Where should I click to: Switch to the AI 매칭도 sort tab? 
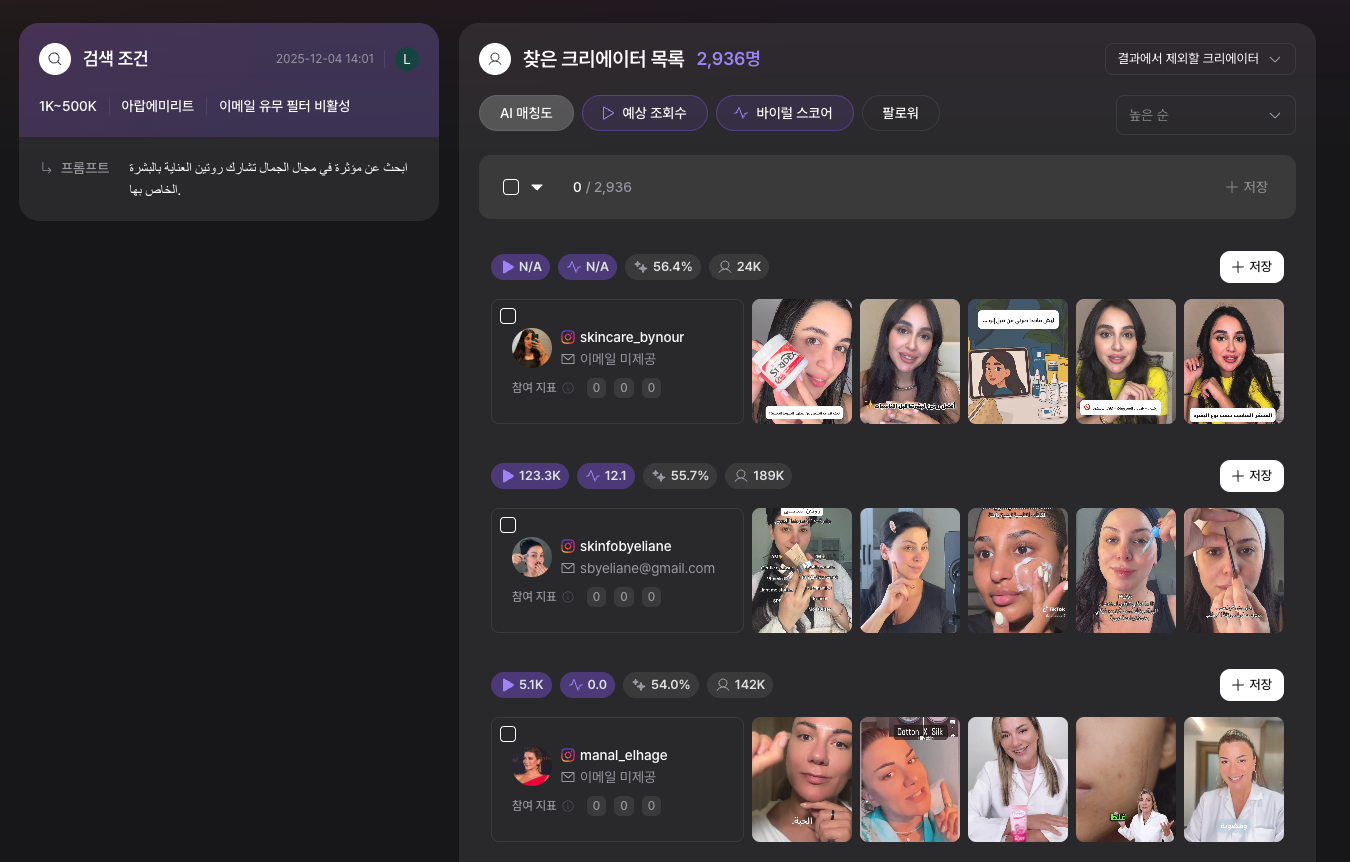tap(526, 113)
